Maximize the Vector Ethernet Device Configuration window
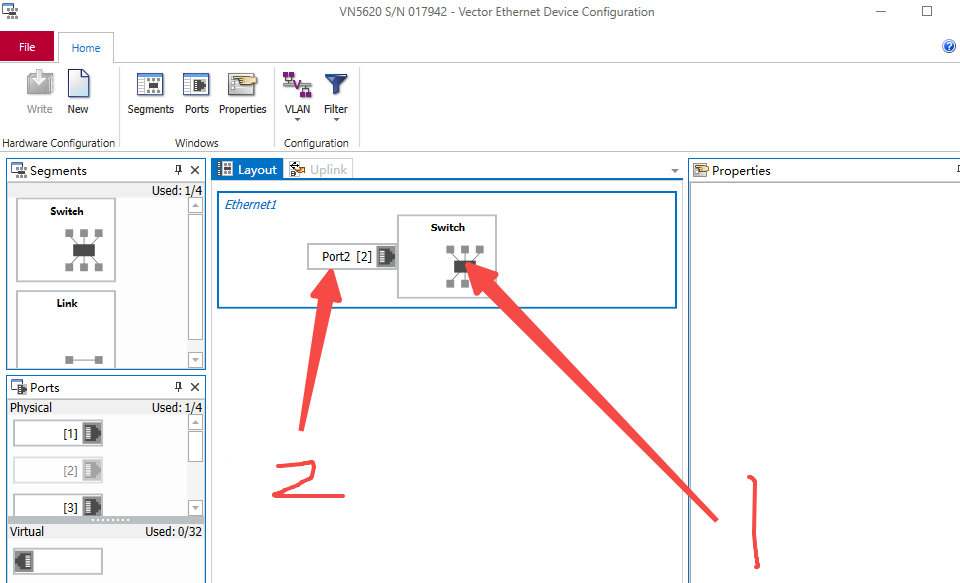The height and width of the screenshot is (583, 960). click(x=927, y=11)
